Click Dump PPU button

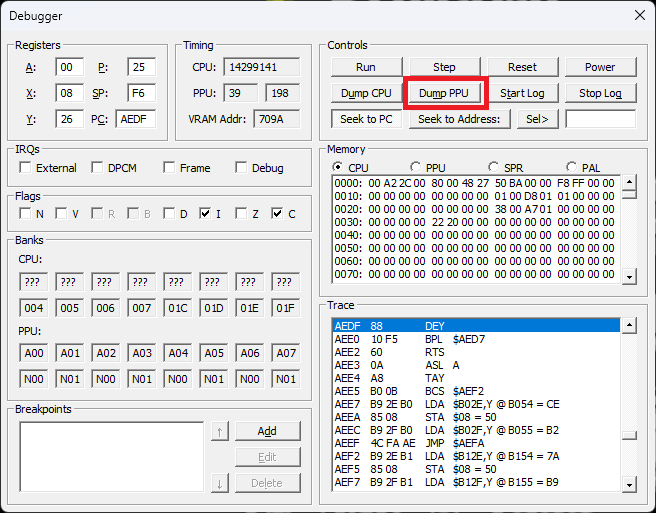click(x=444, y=93)
